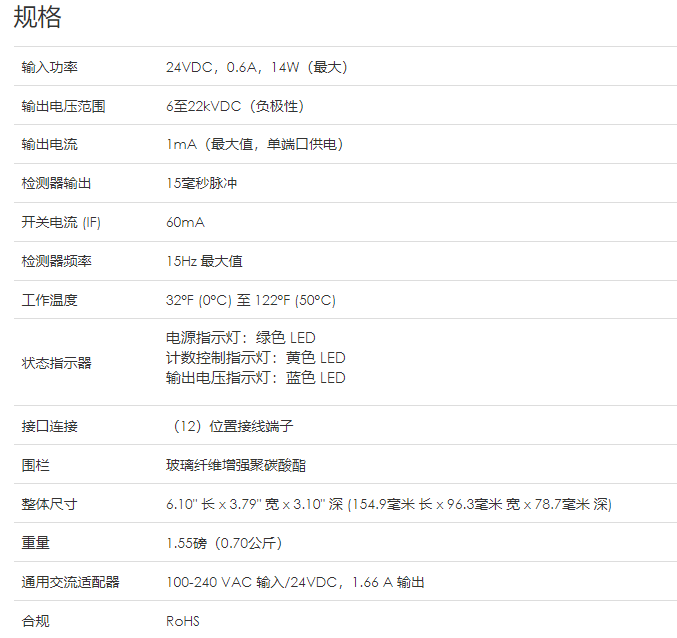This screenshot has height=638, width=677.
Task: Click the 检测器输出 label
Action: point(56,183)
